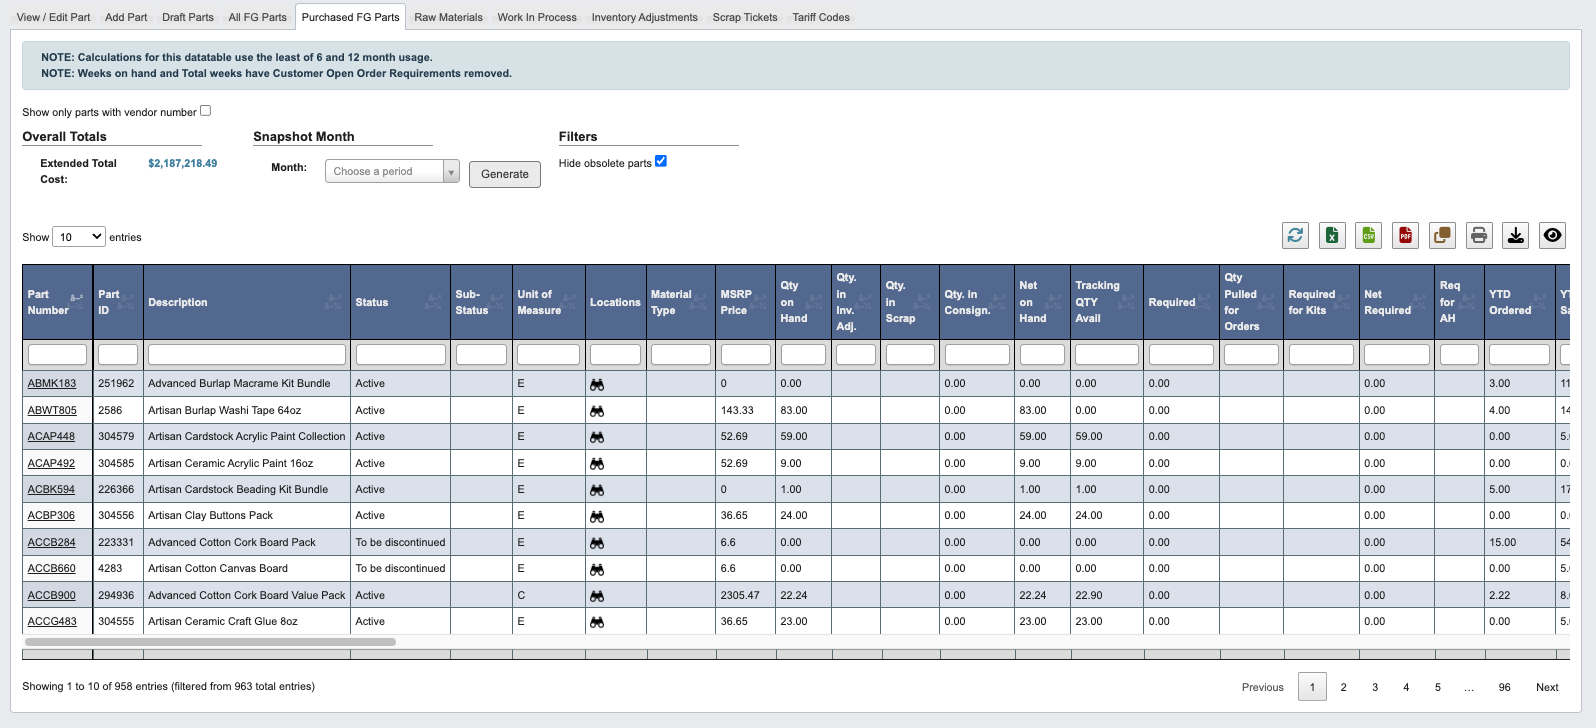Enable show only parts with vendor number
The width and height of the screenshot is (1596, 728).
206,111
